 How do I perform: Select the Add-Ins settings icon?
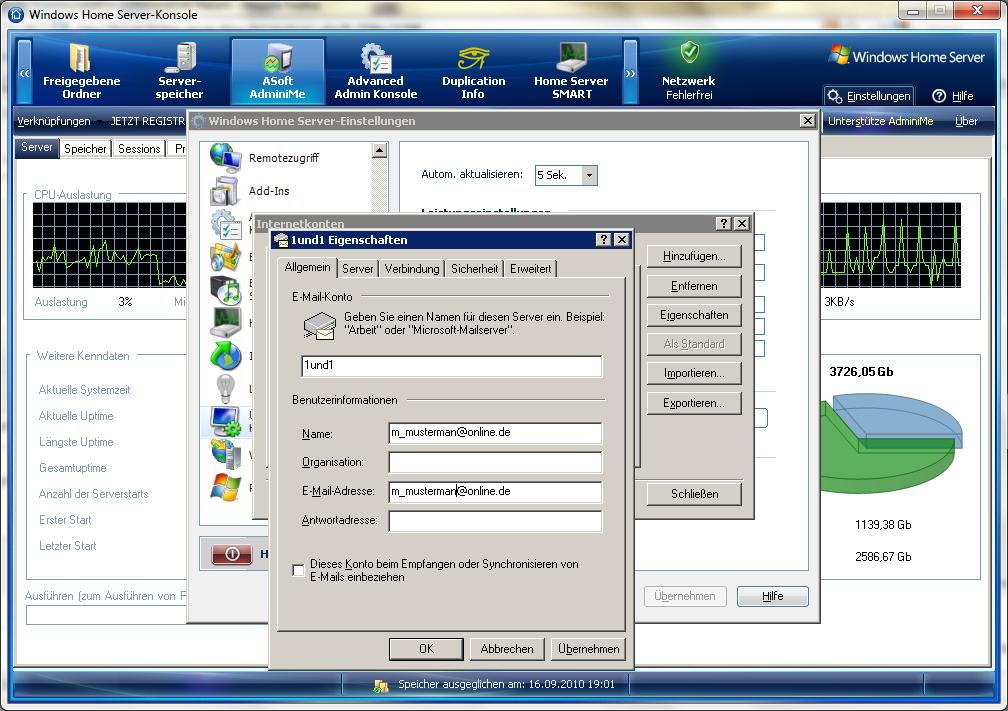pyautogui.click(x=225, y=191)
